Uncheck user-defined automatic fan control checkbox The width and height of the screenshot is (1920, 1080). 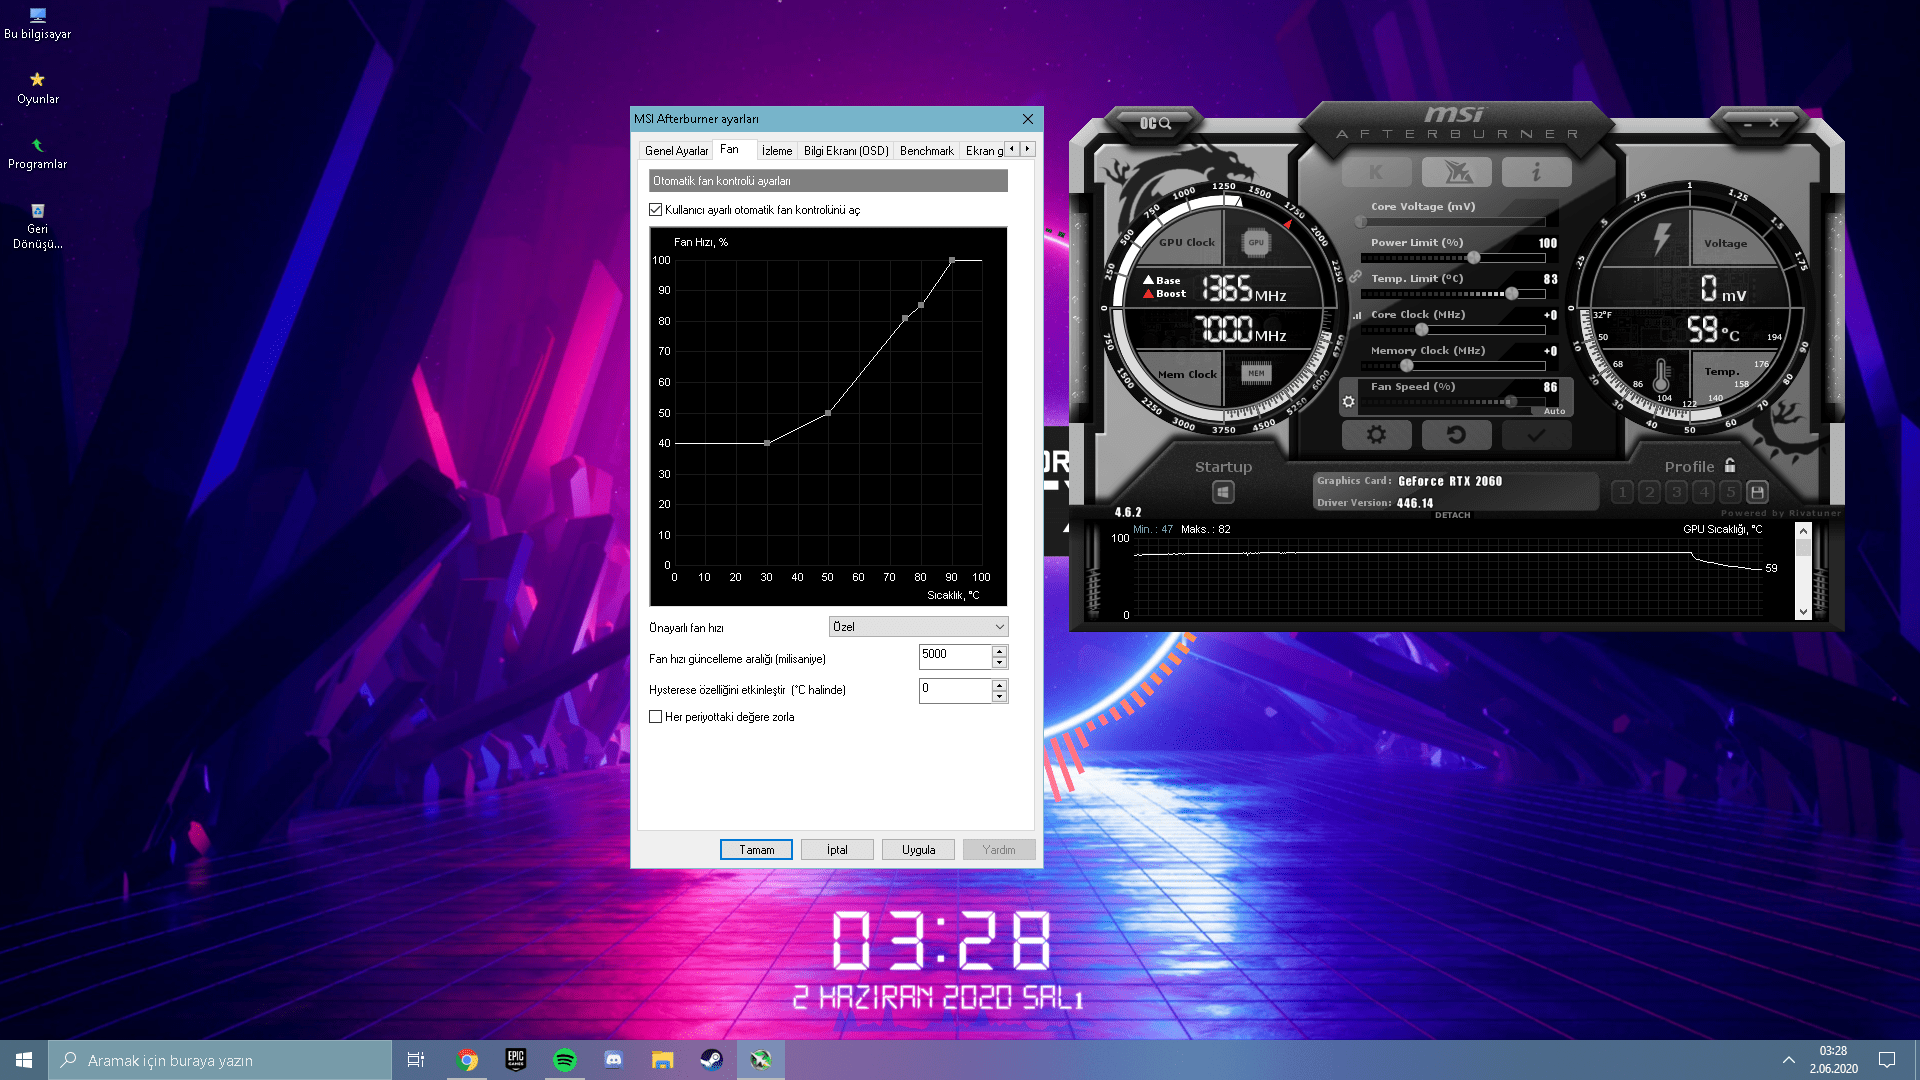click(656, 210)
